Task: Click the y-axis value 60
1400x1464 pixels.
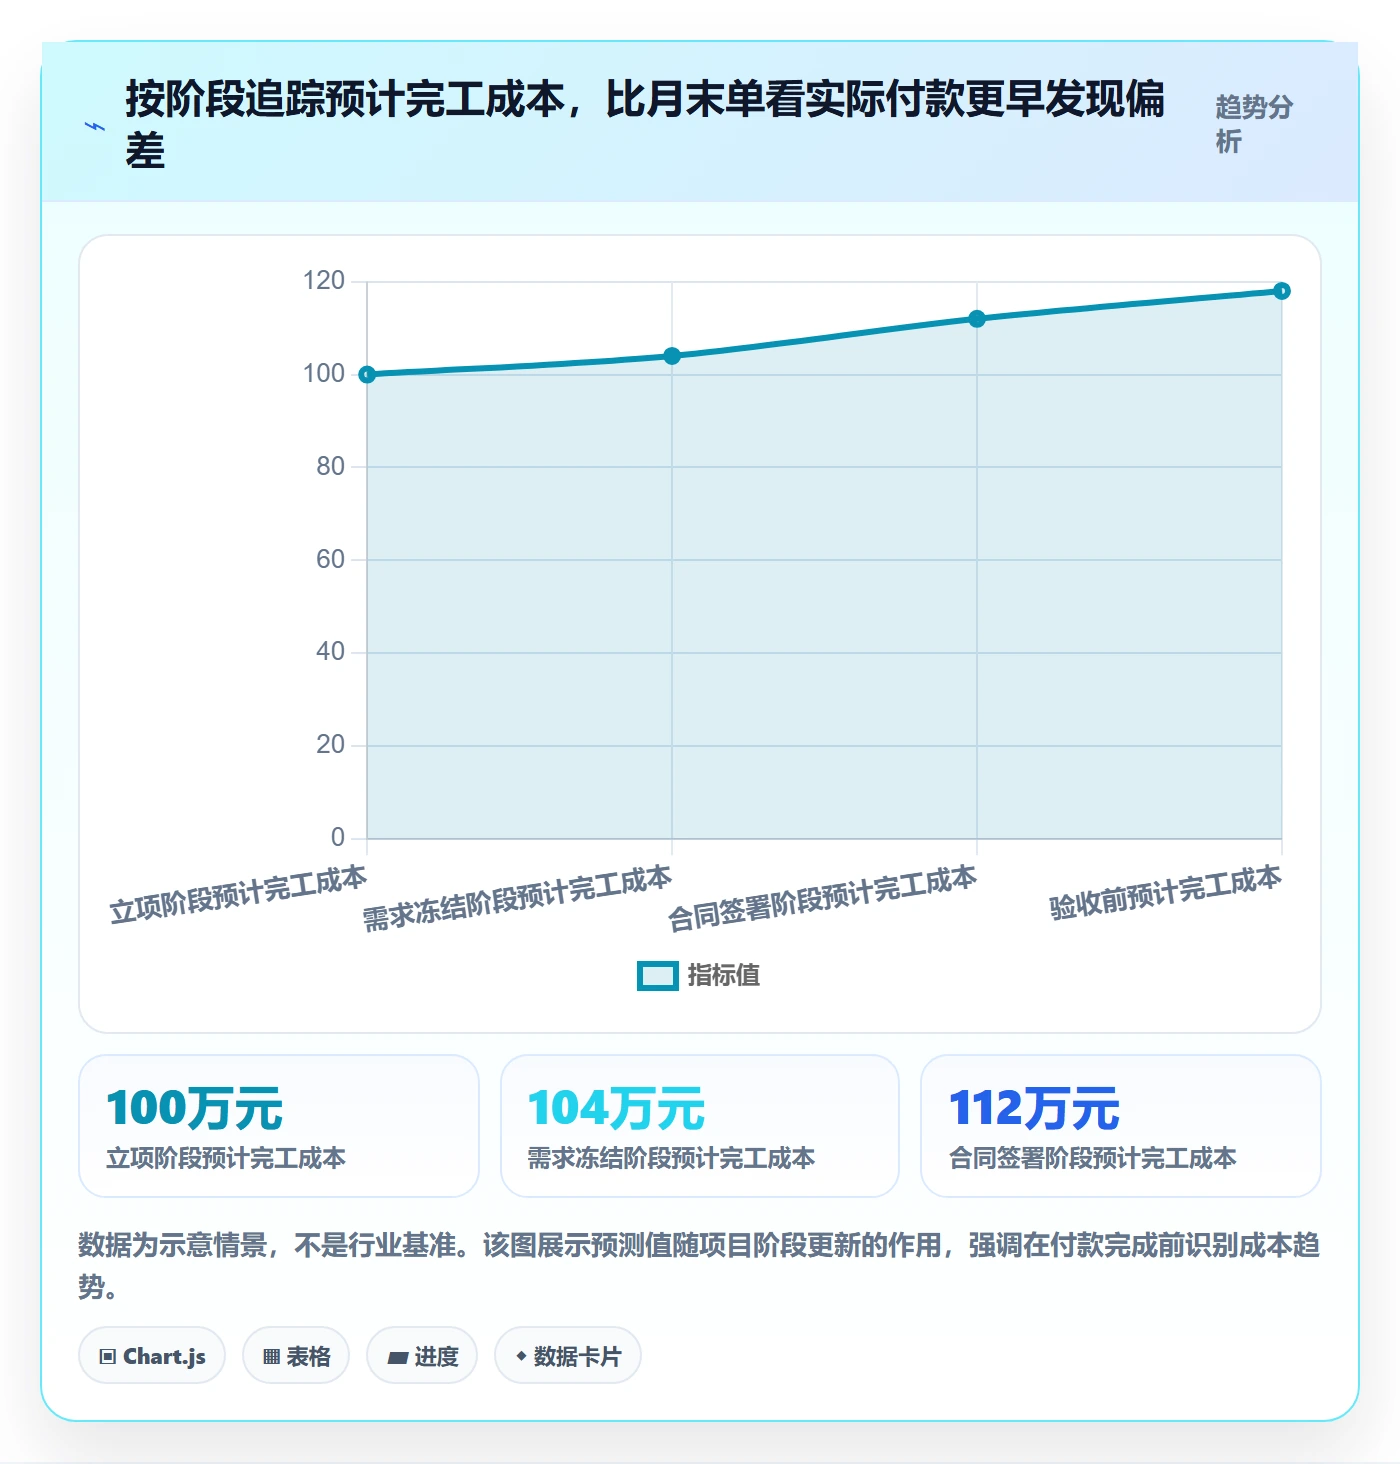Action: point(330,560)
